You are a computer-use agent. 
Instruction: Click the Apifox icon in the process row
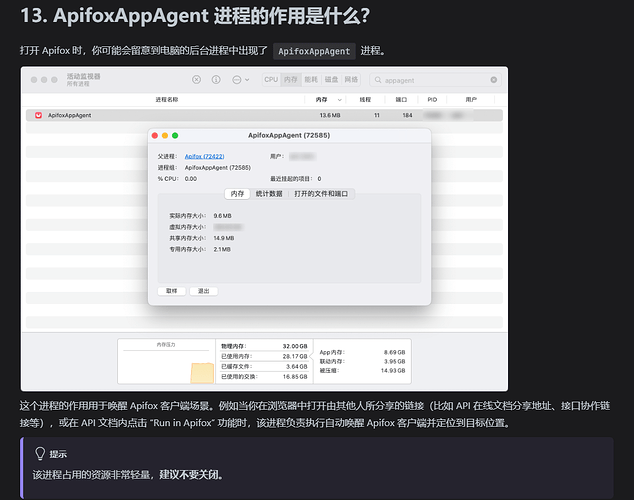click(38, 115)
